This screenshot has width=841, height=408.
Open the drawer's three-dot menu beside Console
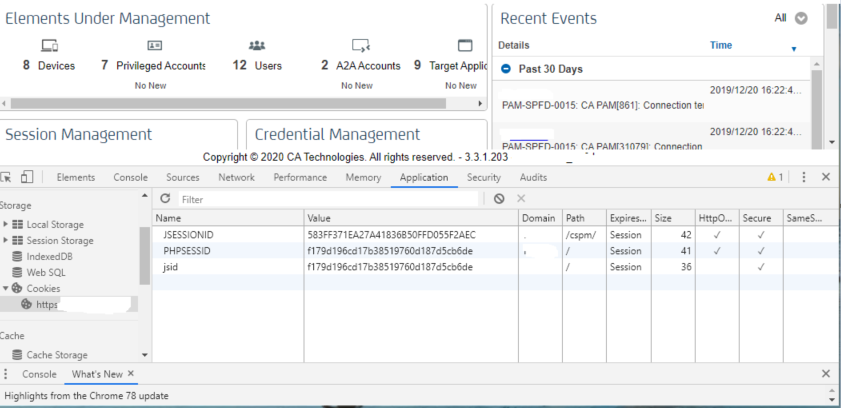[x=8, y=373]
